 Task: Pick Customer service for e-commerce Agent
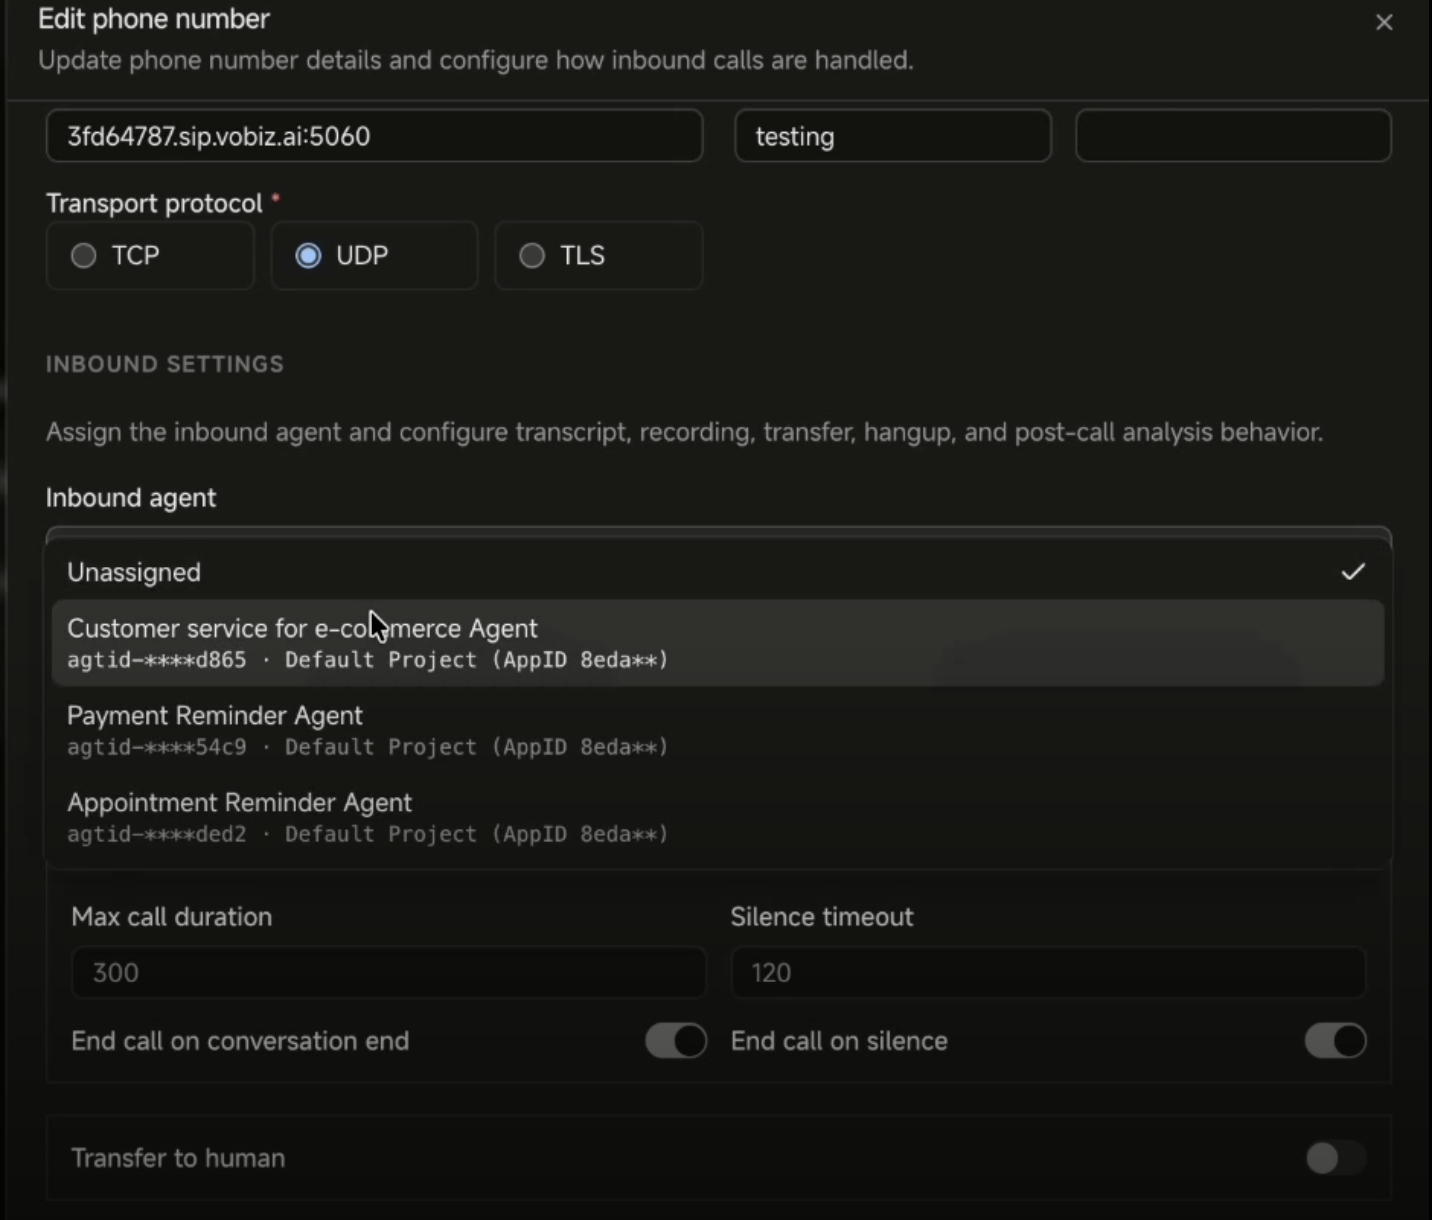[718, 643]
